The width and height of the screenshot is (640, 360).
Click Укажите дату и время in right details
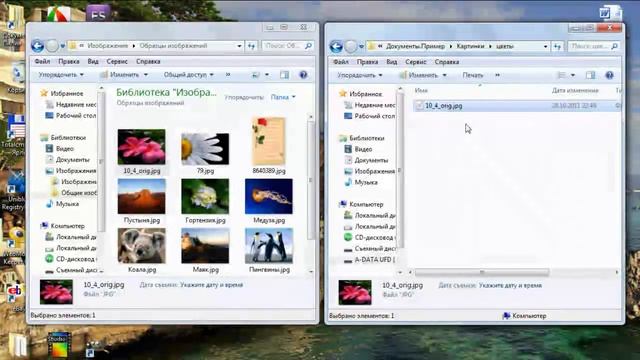pyautogui.click(x=510, y=285)
